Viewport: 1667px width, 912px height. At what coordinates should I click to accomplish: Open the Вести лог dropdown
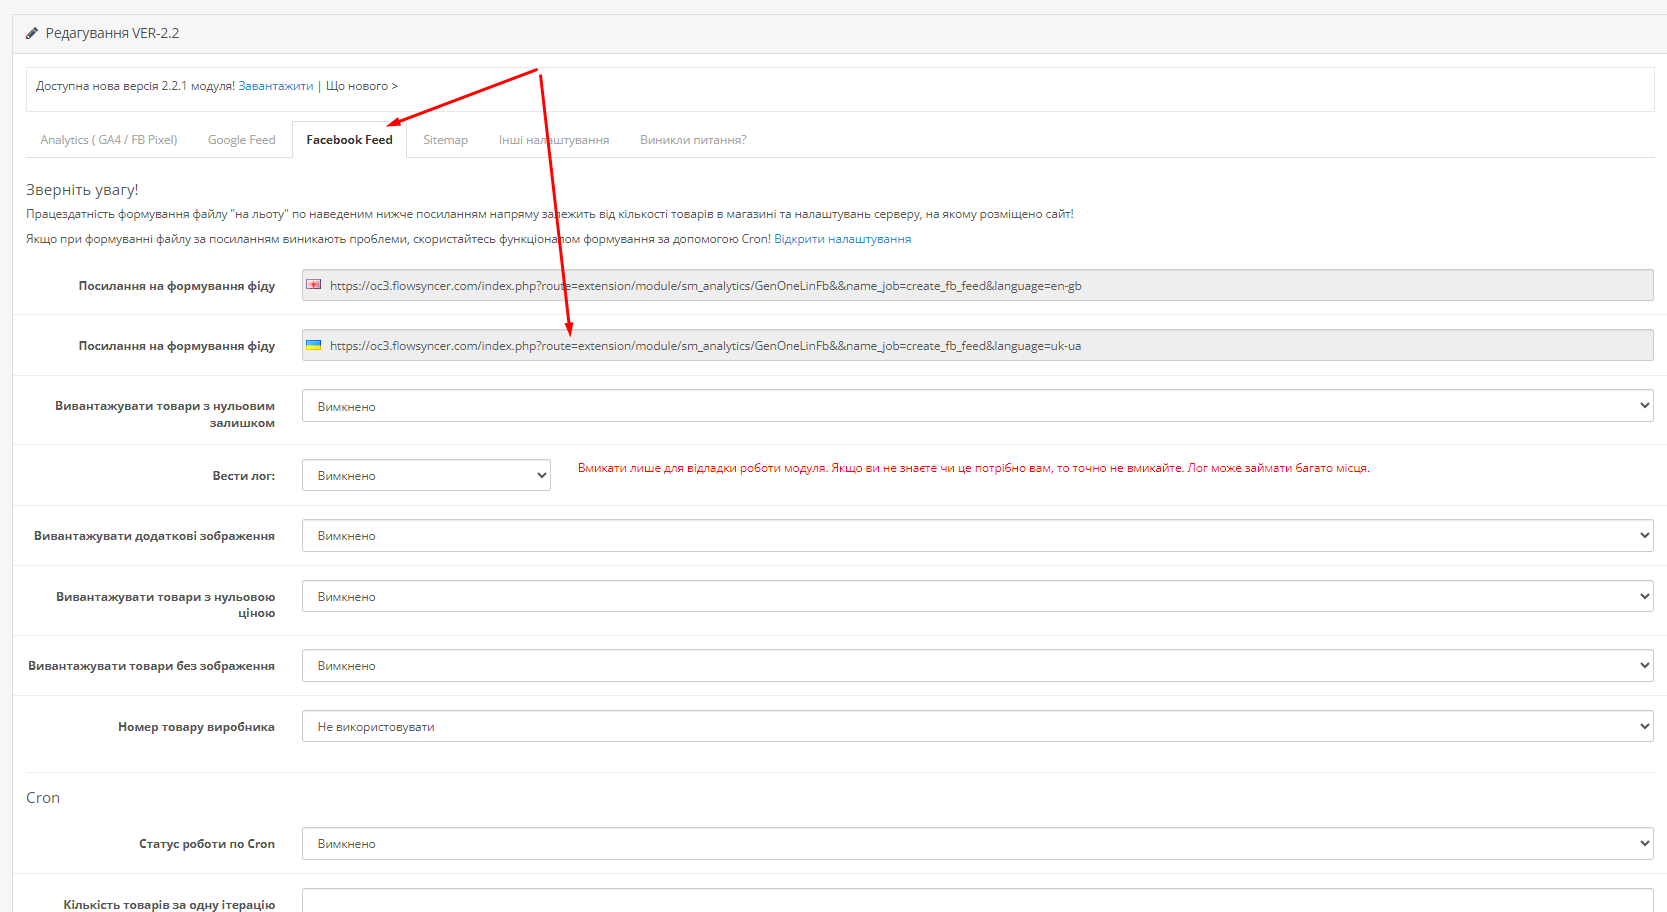pyautogui.click(x=426, y=475)
